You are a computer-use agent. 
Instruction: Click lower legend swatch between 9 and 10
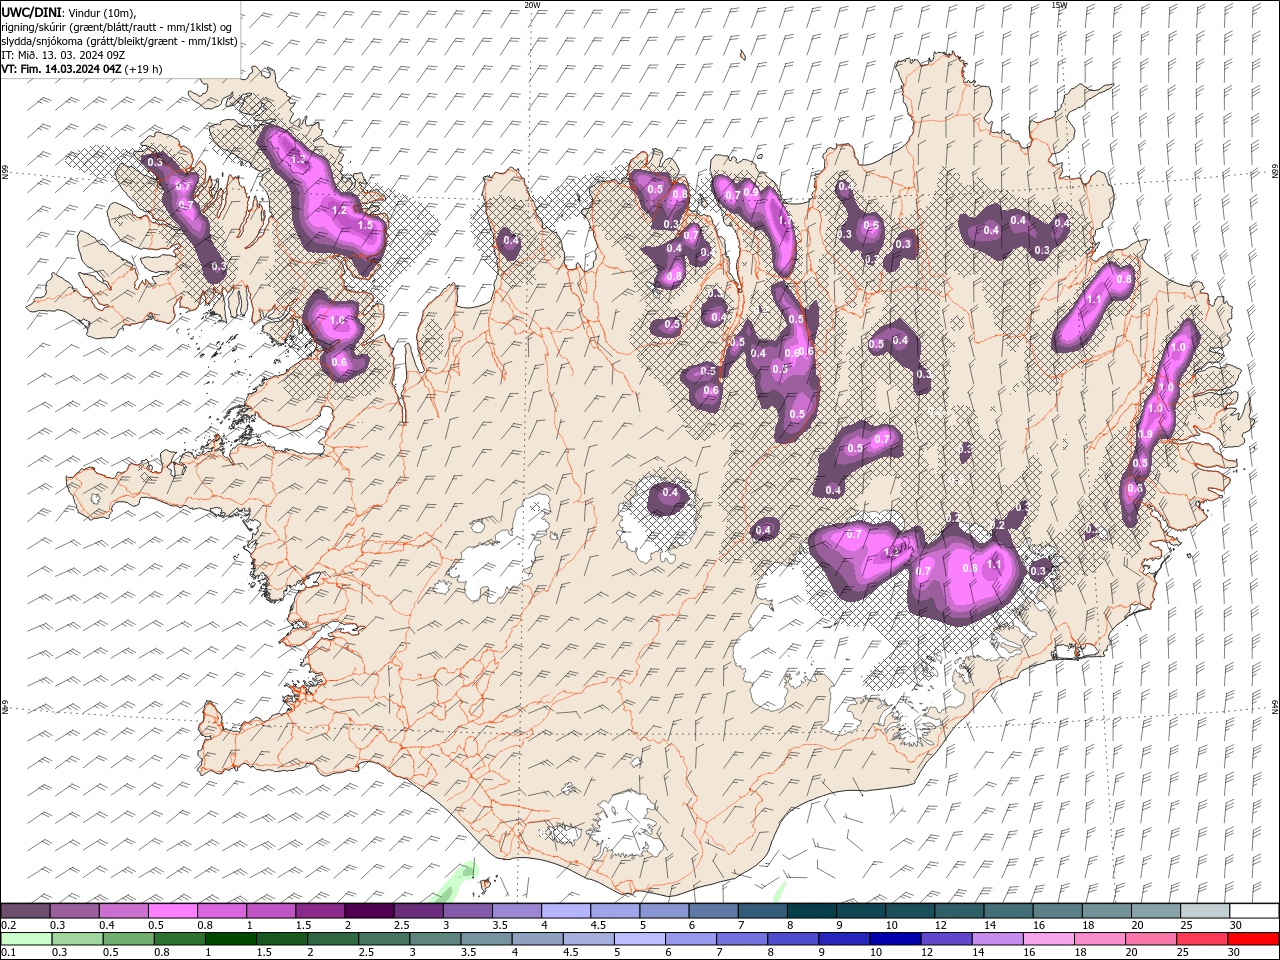click(843, 939)
